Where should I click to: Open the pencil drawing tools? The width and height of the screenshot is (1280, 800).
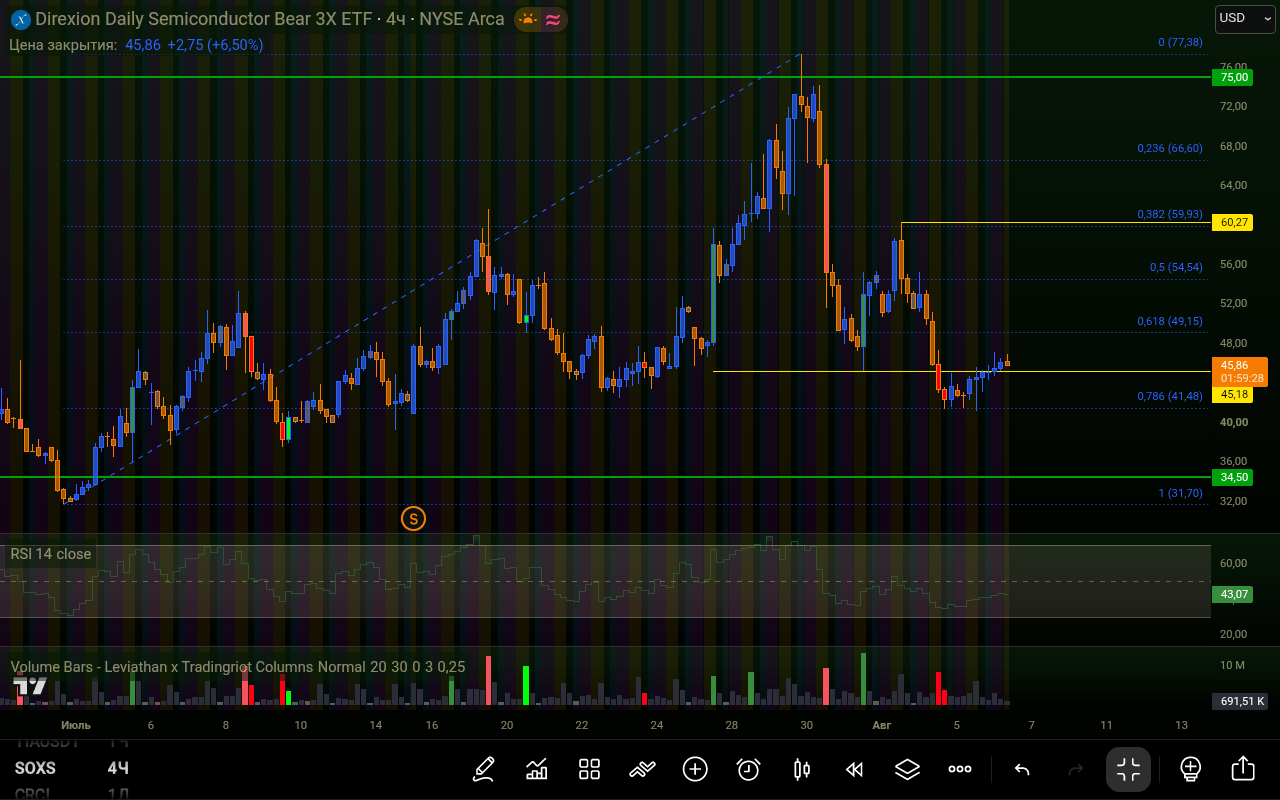pos(484,769)
